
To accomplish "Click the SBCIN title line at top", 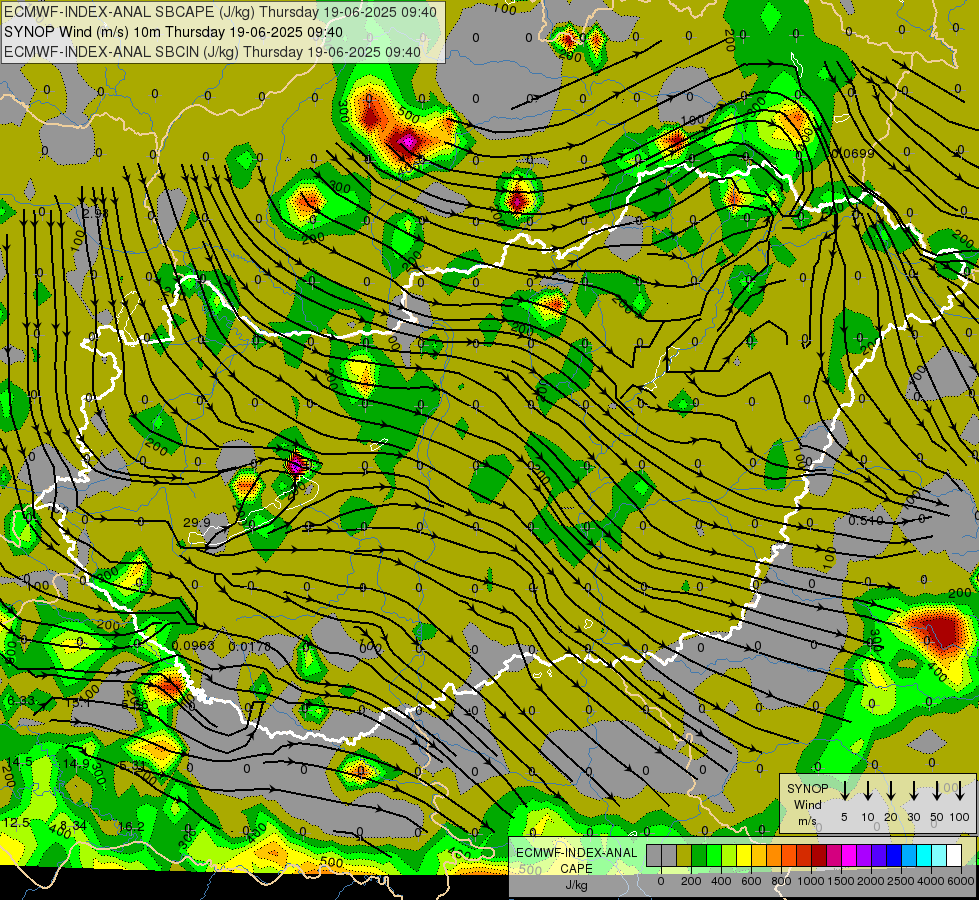I will click(212, 52).
